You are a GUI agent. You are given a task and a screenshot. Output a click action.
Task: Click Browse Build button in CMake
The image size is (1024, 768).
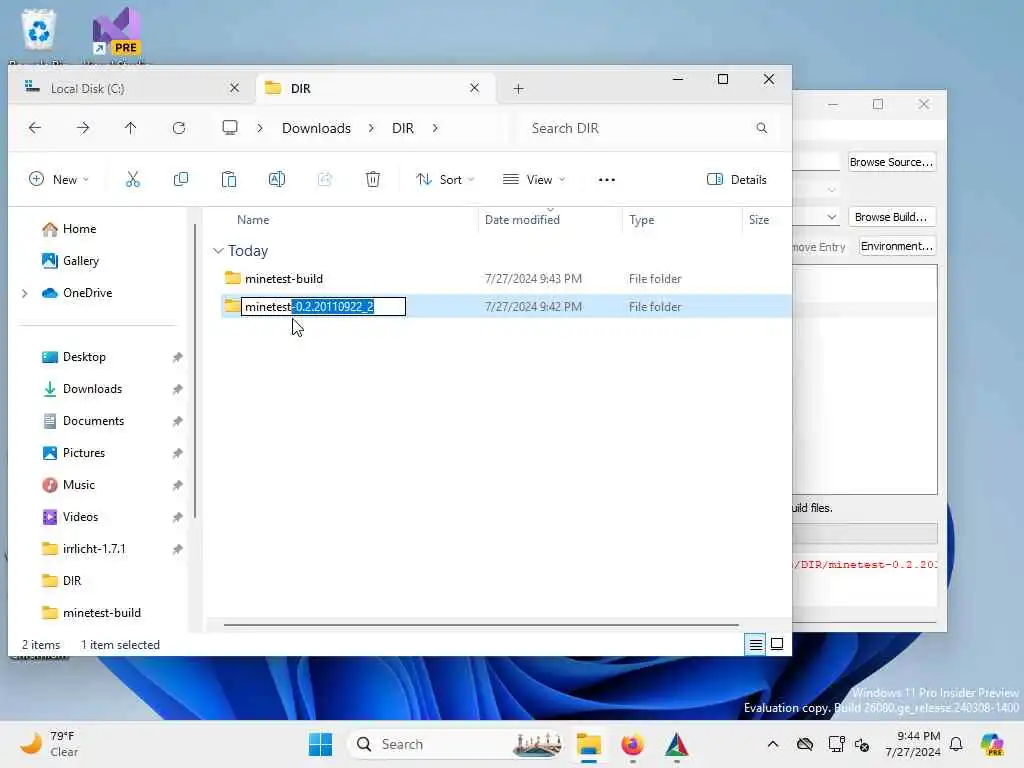[891, 217]
